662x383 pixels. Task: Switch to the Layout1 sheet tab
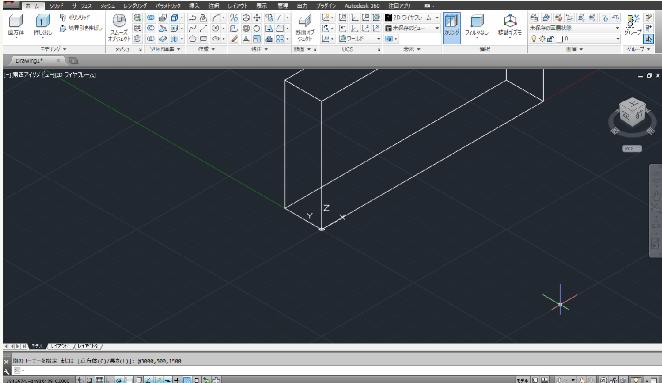pyautogui.click(x=61, y=346)
